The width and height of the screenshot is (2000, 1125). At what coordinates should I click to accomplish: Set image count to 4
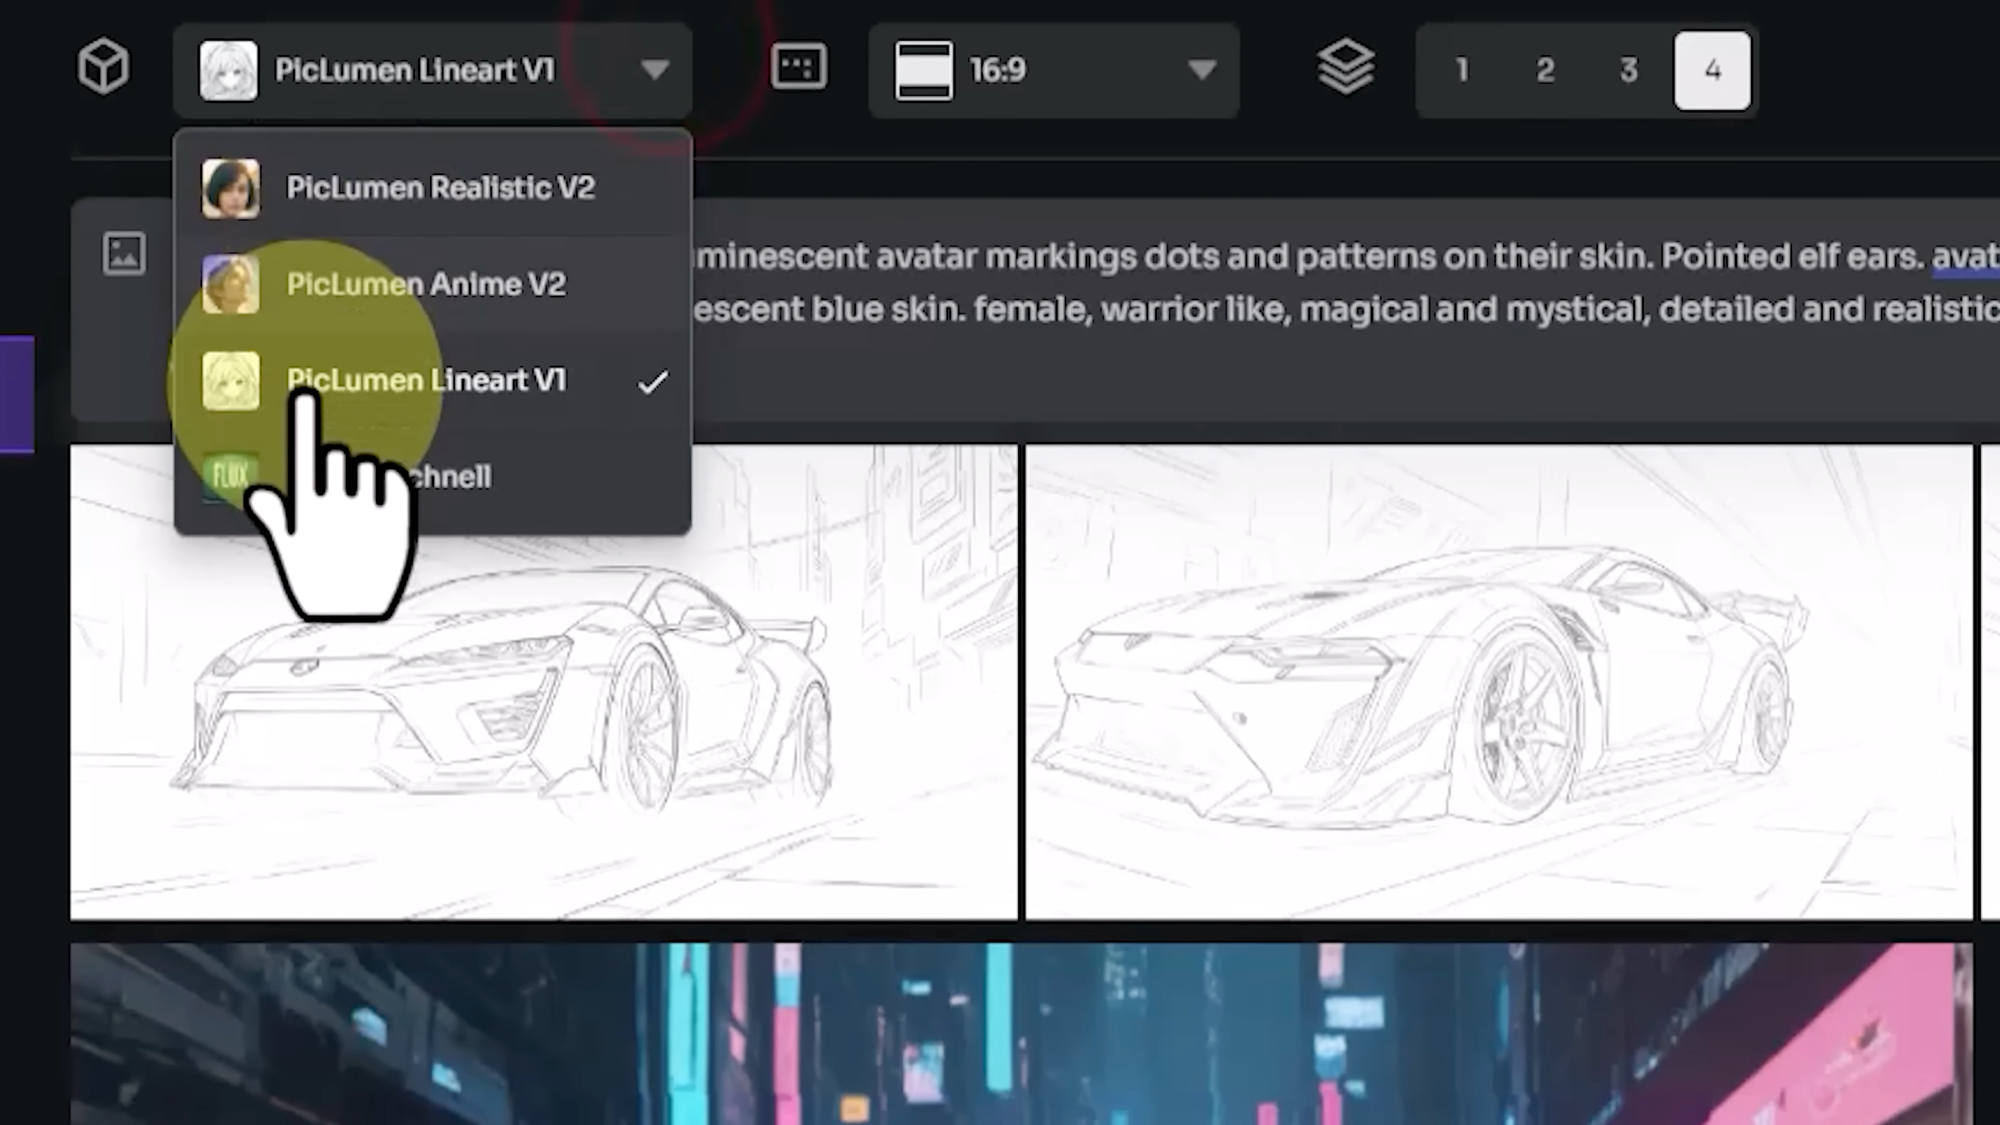1712,70
